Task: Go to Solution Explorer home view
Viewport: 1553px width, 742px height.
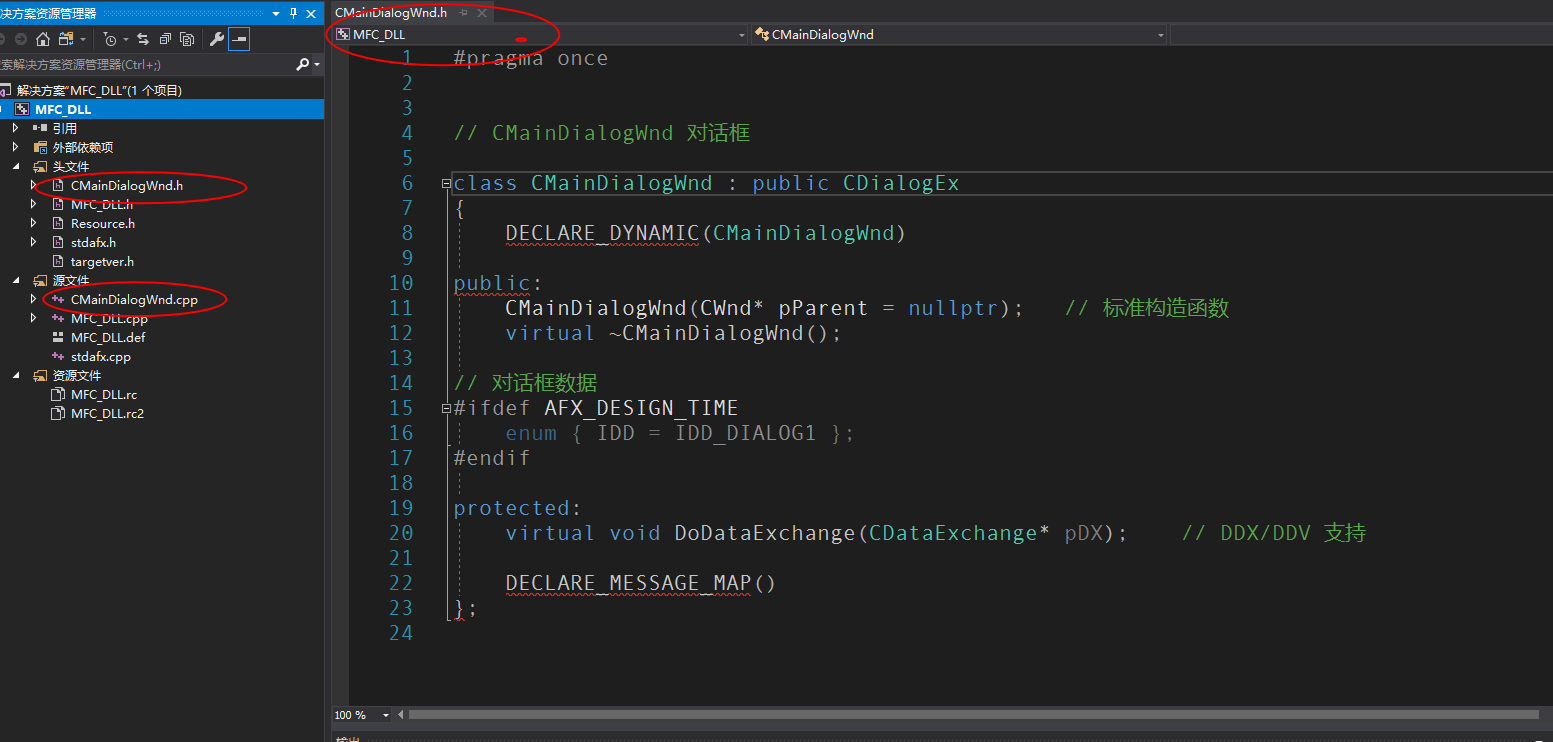Action: (42, 39)
